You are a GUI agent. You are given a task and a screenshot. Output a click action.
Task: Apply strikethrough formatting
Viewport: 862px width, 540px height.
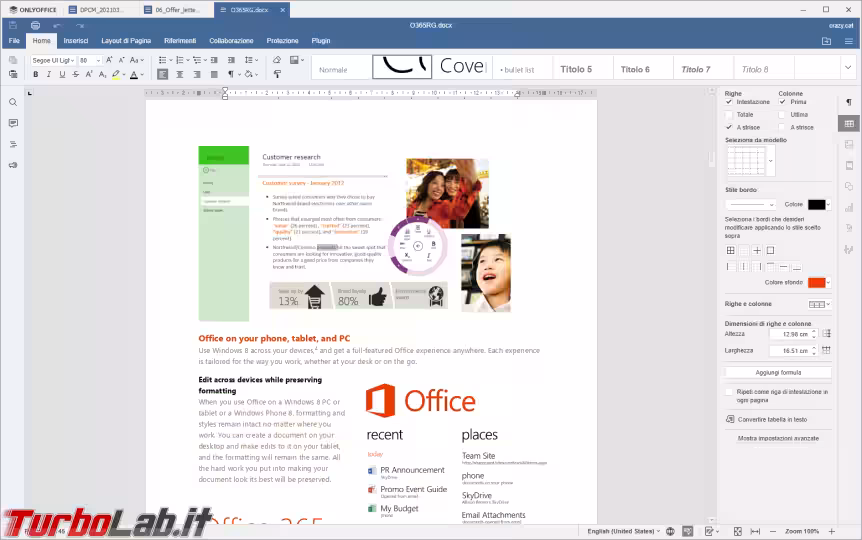coord(76,74)
